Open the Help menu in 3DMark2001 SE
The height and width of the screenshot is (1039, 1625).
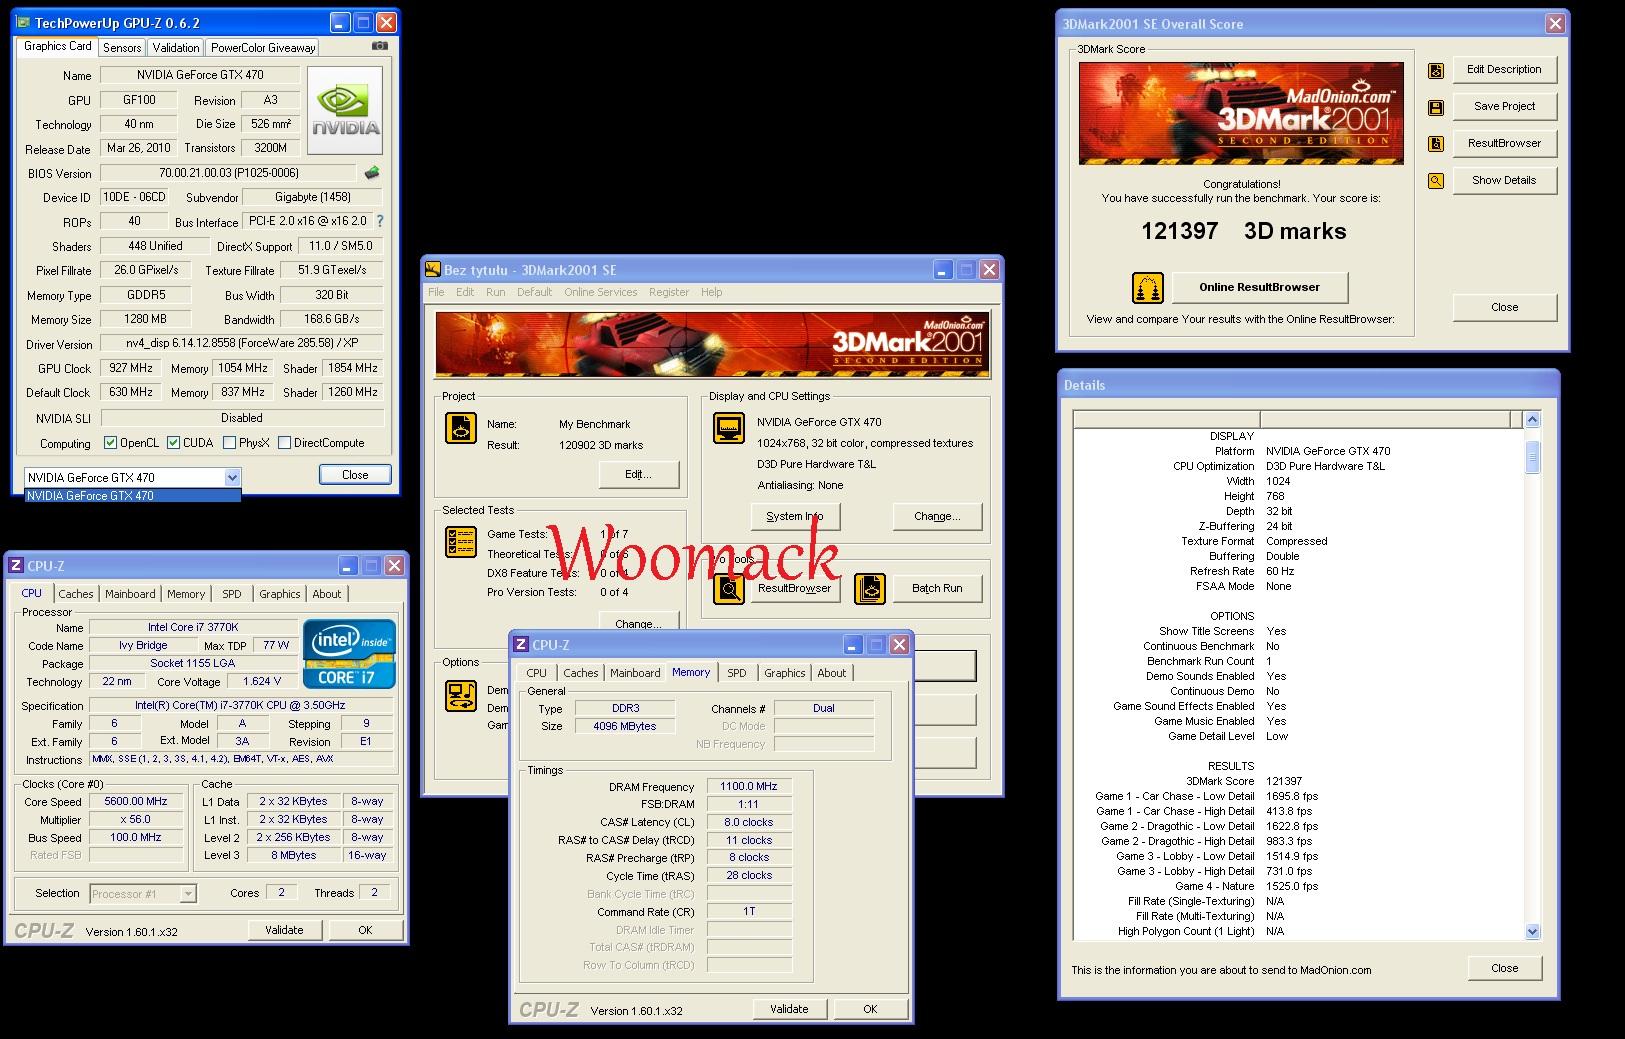(x=711, y=292)
